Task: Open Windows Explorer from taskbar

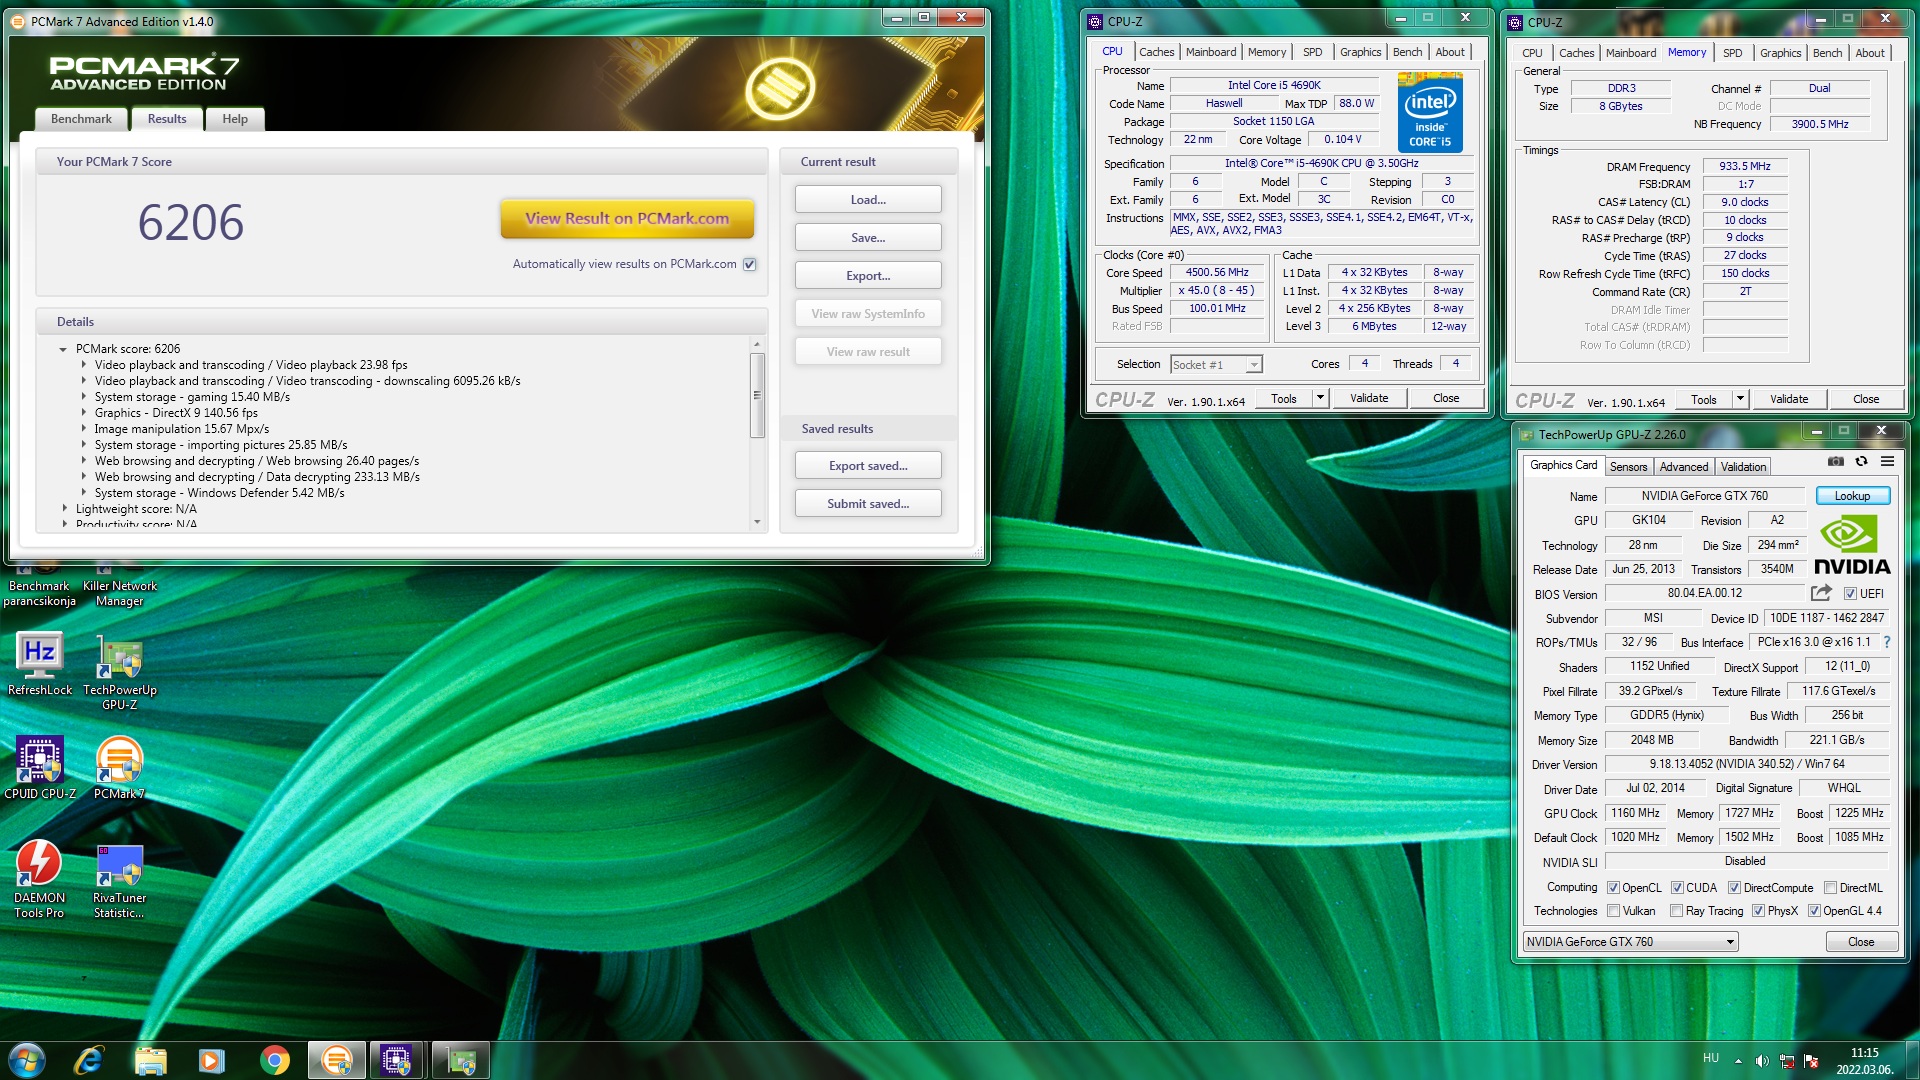Action: tap(151, 1060)
